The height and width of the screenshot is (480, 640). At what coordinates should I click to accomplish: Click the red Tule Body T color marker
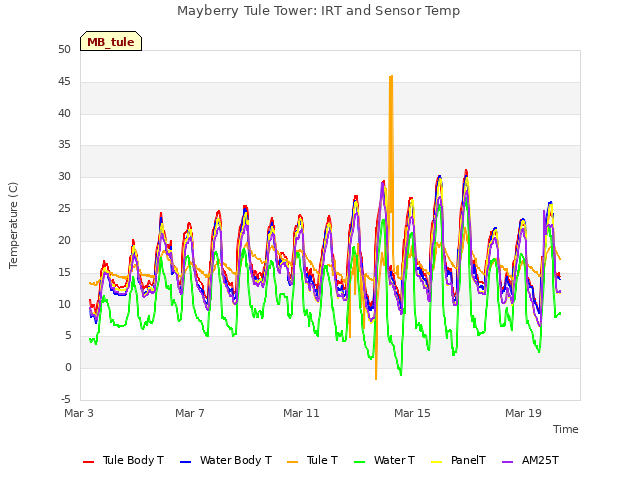(x=89, y=462)
